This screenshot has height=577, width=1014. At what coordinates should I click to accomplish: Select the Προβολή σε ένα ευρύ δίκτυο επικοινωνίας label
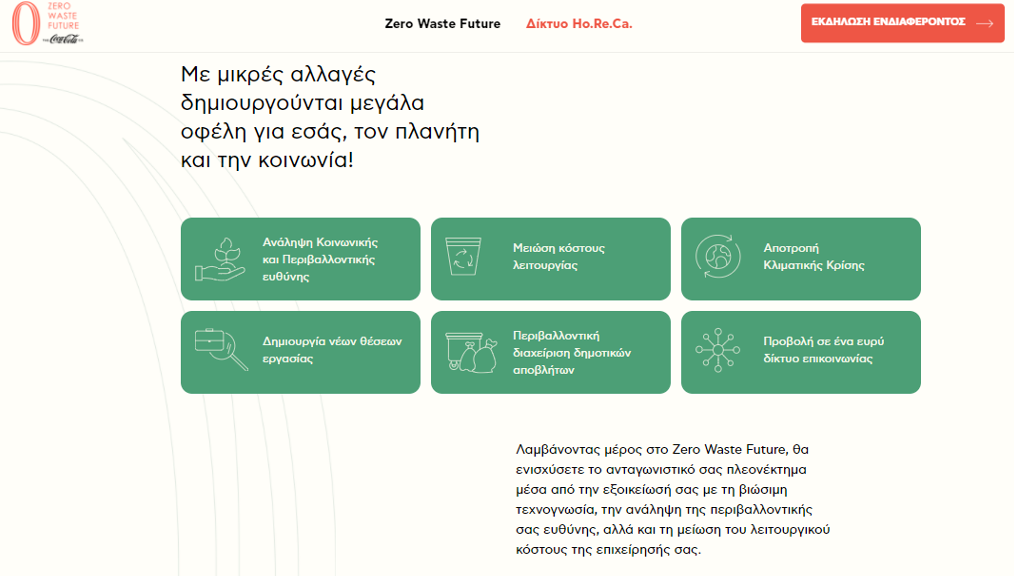coord(823,350)
